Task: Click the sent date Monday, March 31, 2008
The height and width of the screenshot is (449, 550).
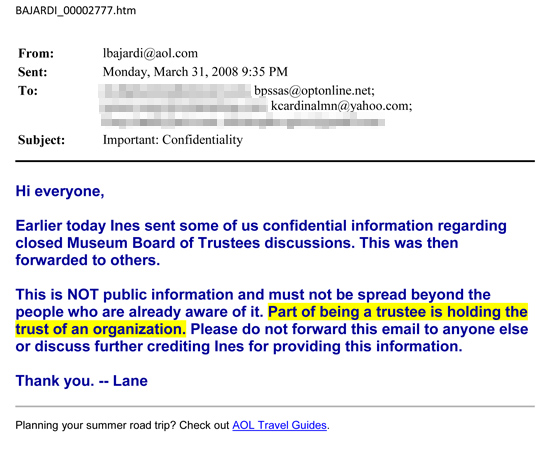Action: (x=170, y=72)
